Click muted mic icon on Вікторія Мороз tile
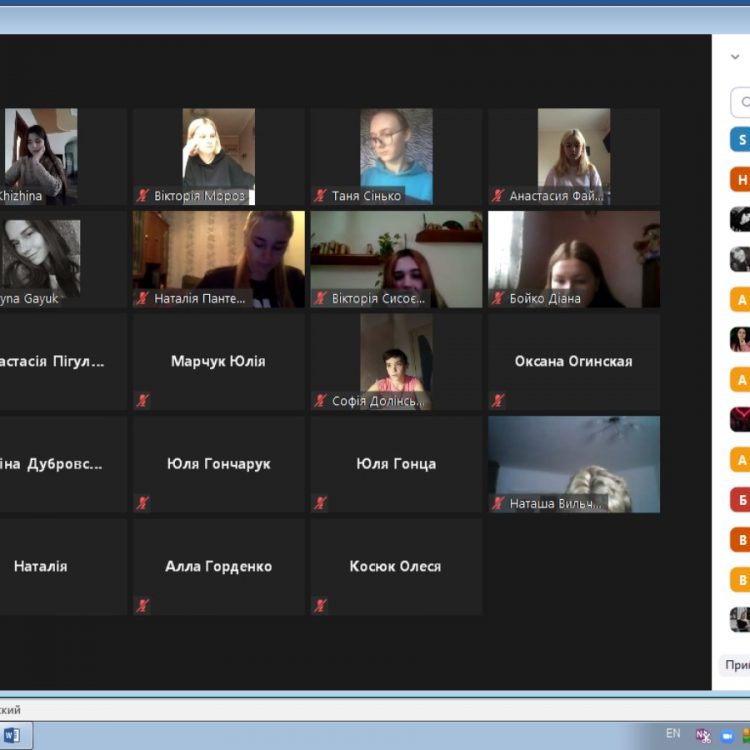Screen dimensions: 750x750 tap(143, 196)
